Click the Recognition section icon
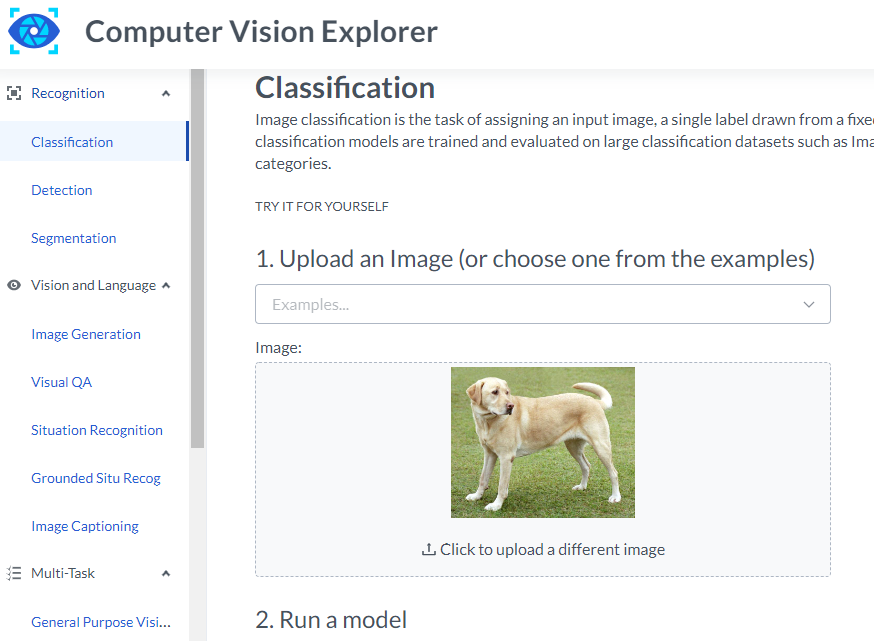The height and width of the screenshot is (641, 874). coord(14,93)
